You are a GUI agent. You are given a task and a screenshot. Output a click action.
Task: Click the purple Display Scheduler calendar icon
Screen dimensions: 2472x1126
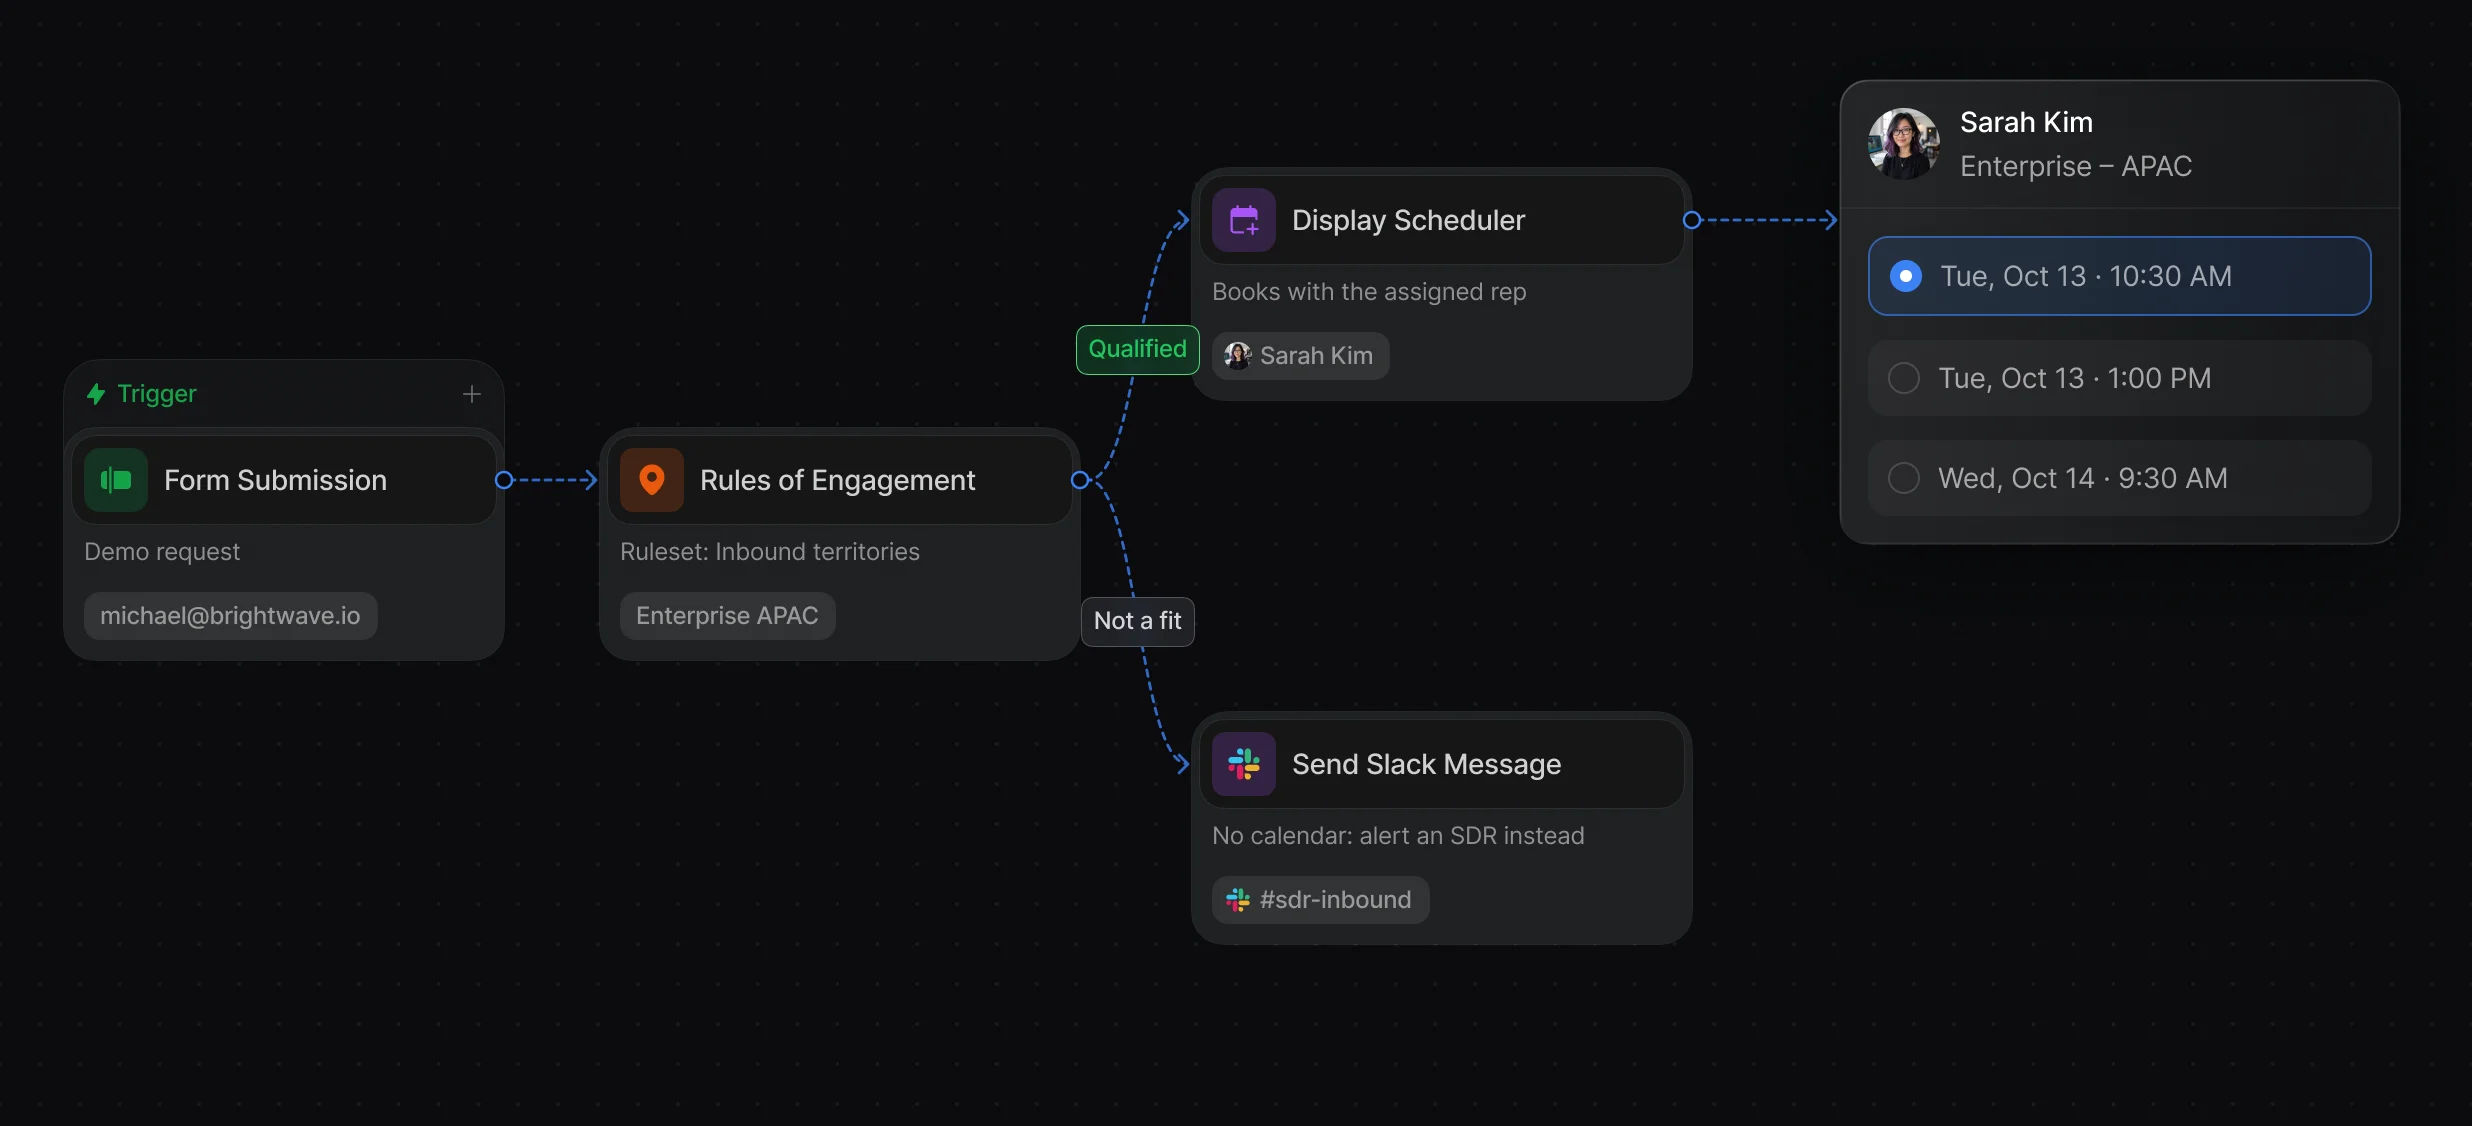[x=1244, y=220]
